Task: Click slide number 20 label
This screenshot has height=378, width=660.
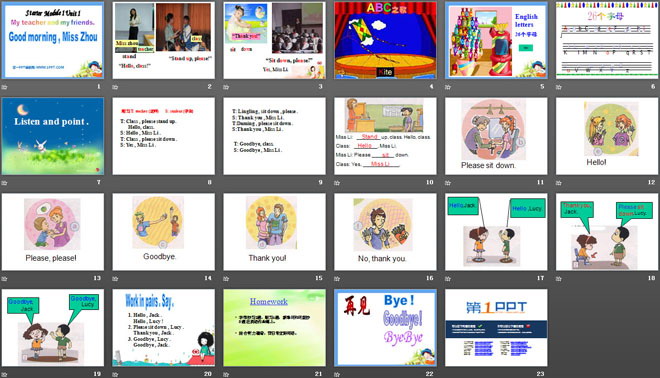Action: [x=208, y=374]
